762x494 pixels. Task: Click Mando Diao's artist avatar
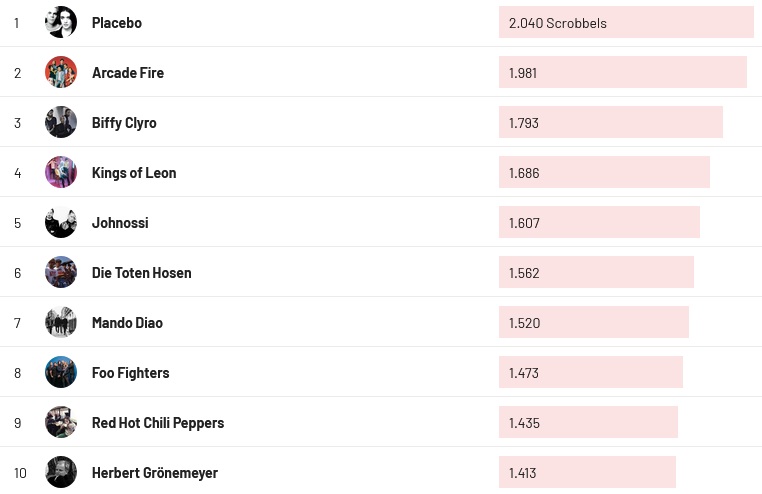(x=61, y=322)
